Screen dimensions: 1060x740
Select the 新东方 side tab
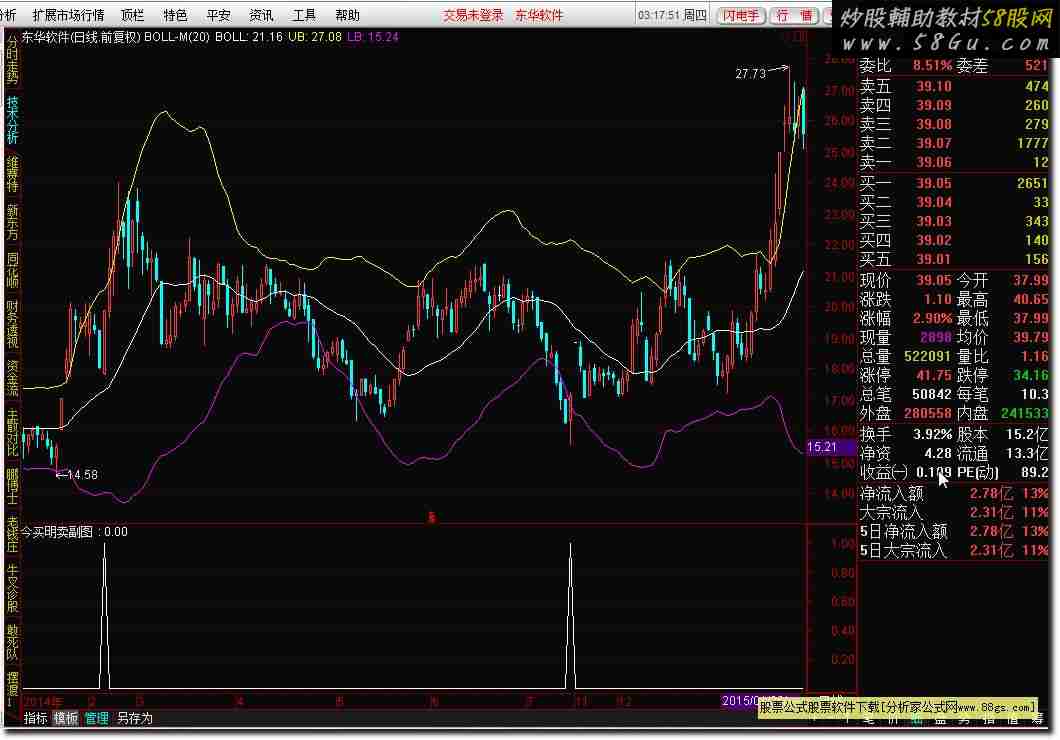click(x=12, y=222)
